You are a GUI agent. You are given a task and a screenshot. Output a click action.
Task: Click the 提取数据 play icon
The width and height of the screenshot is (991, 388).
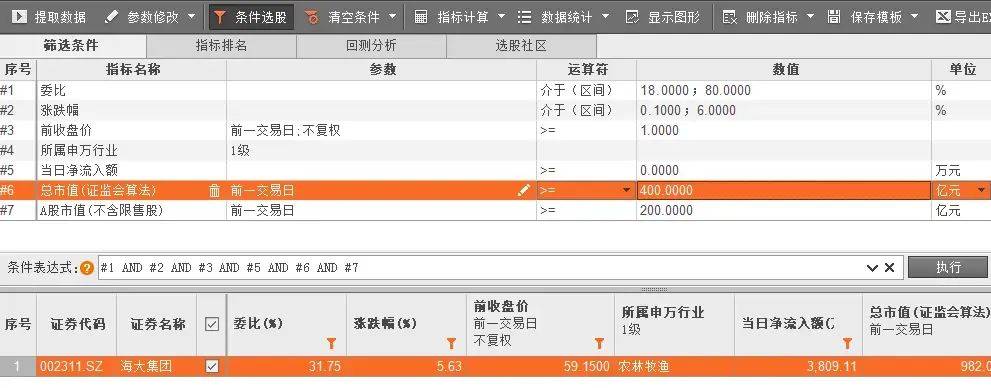pos(19,16)
